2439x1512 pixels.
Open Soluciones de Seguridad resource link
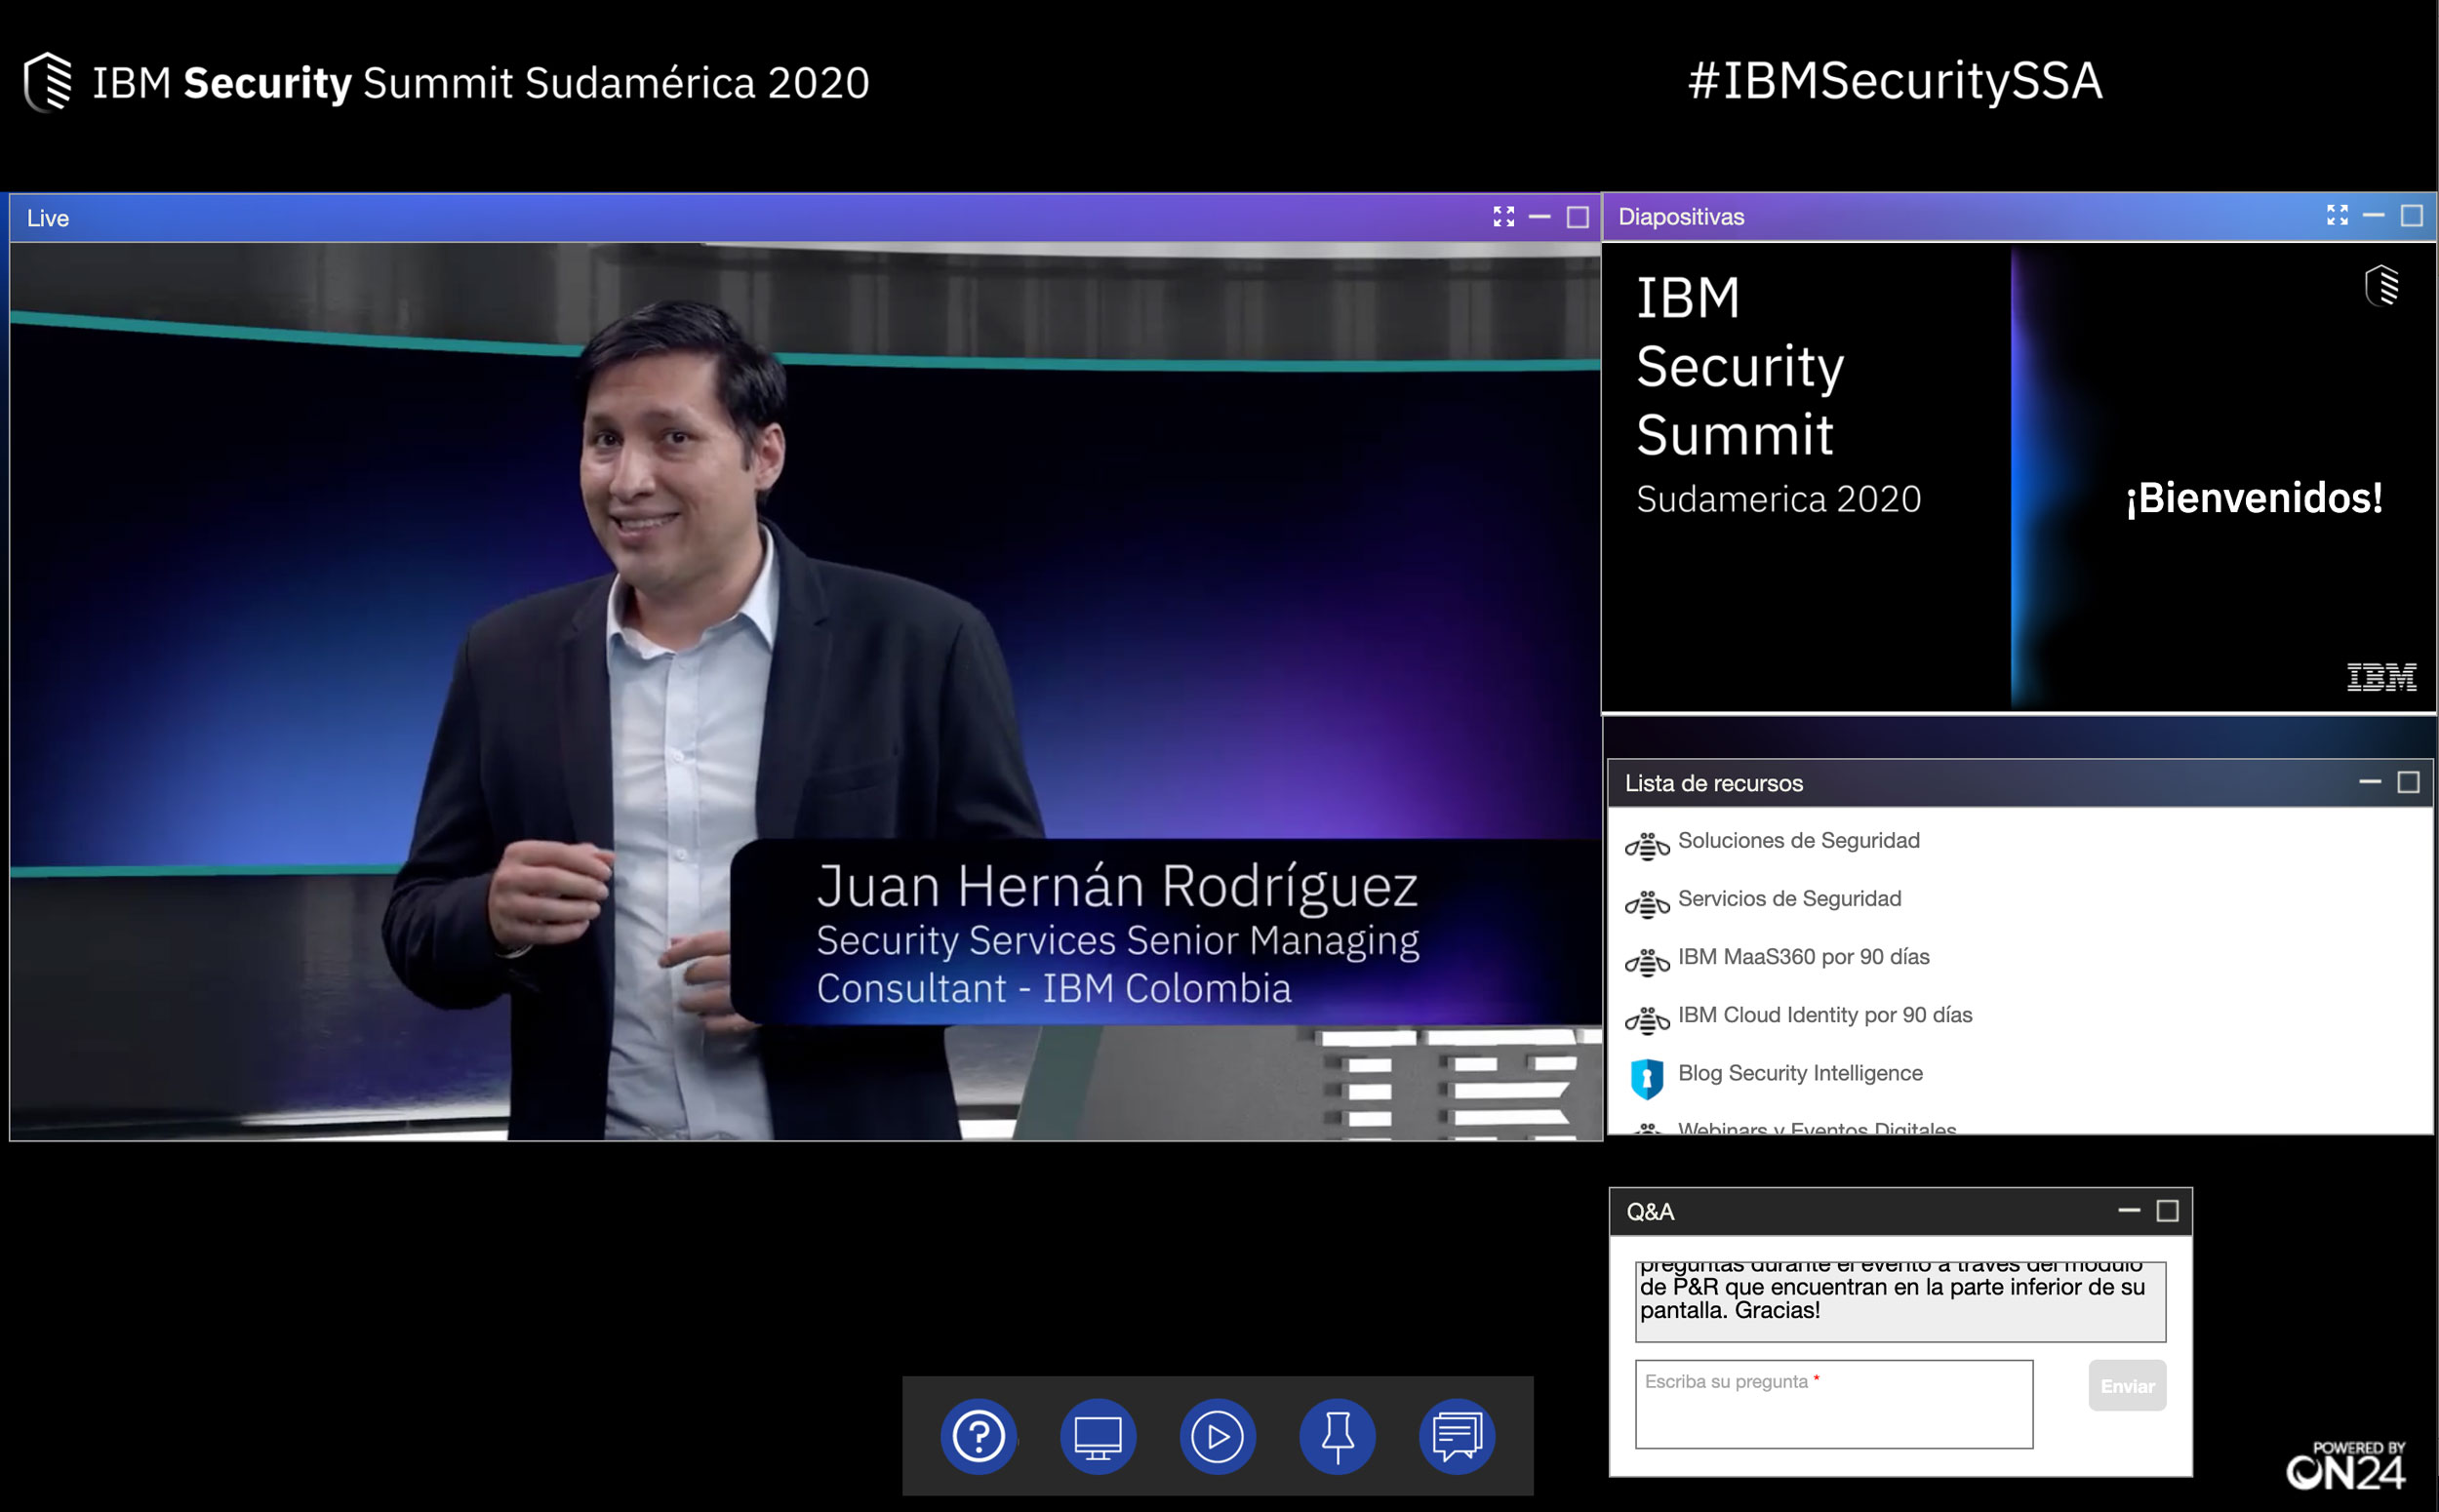1798,840
